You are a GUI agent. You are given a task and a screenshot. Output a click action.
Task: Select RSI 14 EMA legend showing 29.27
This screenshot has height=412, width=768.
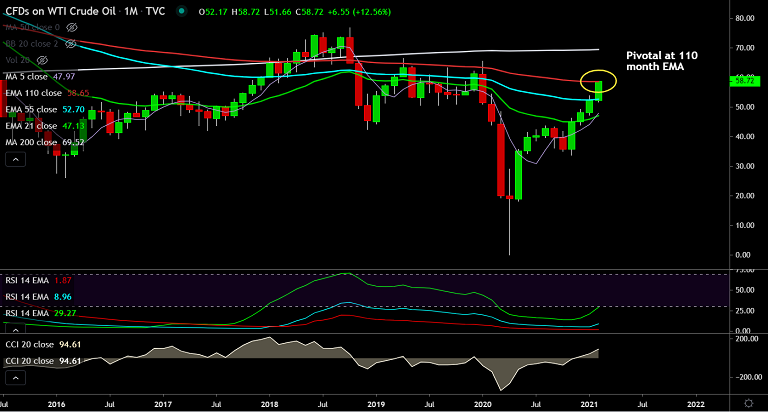click(41, 313)
